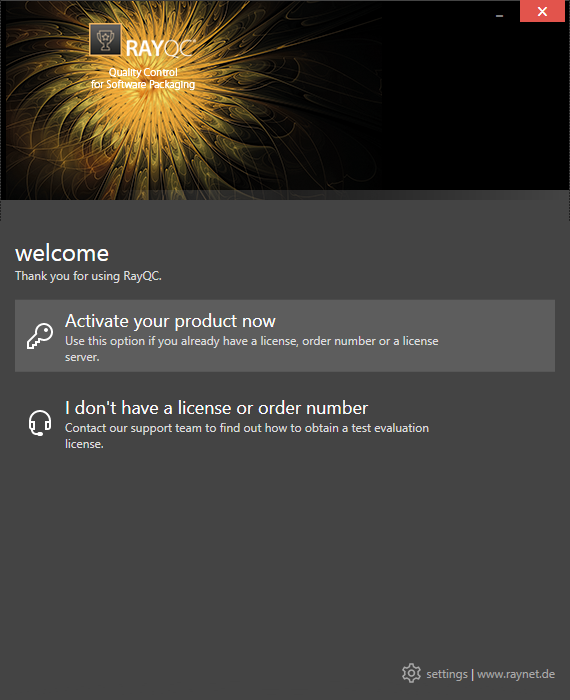The height and width of the screenshot is (700, 570).
Task: Click the "welcome" heading
Action: [62, 254]
